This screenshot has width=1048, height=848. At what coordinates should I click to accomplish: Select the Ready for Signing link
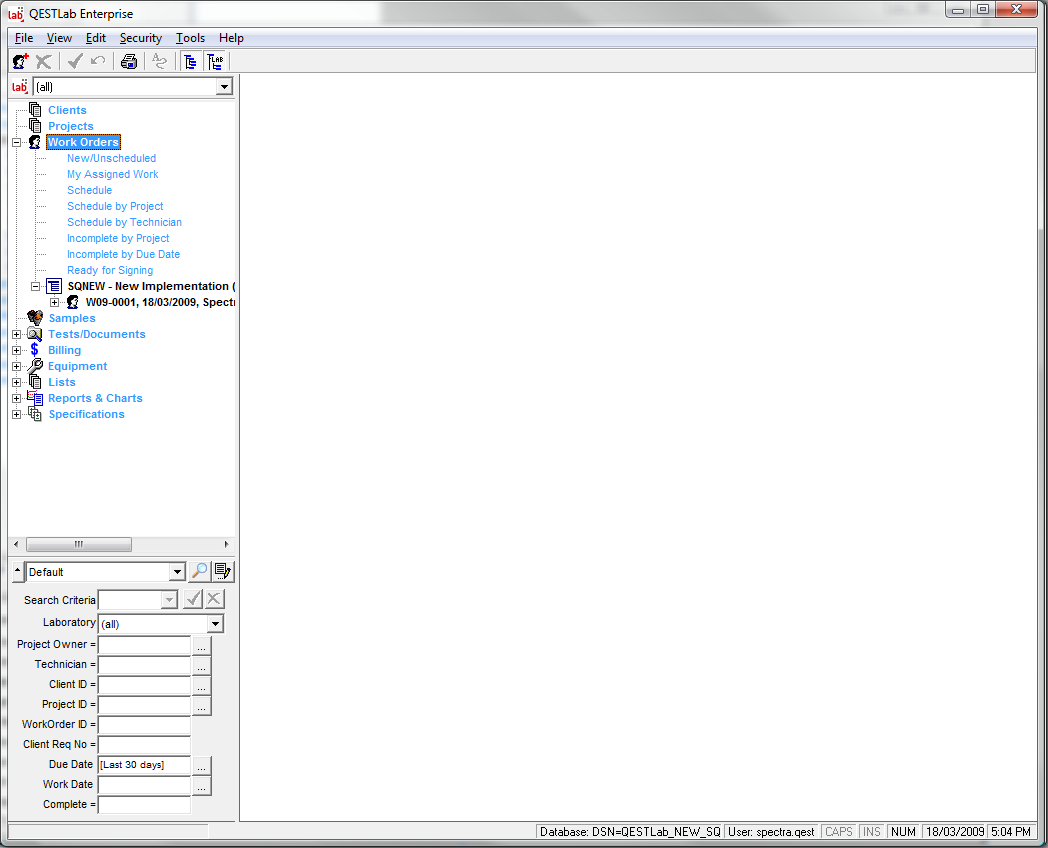(110, 270)
